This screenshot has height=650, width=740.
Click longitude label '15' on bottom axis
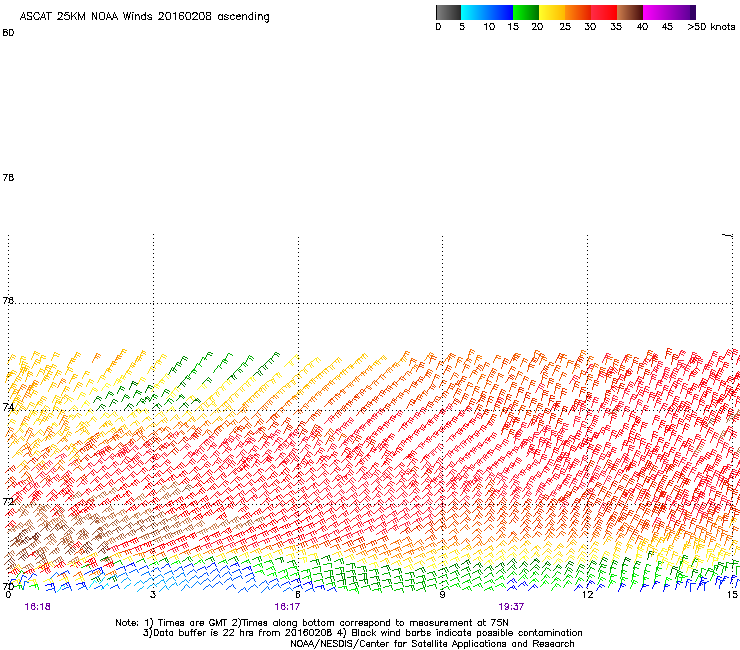tap(732, 594)
